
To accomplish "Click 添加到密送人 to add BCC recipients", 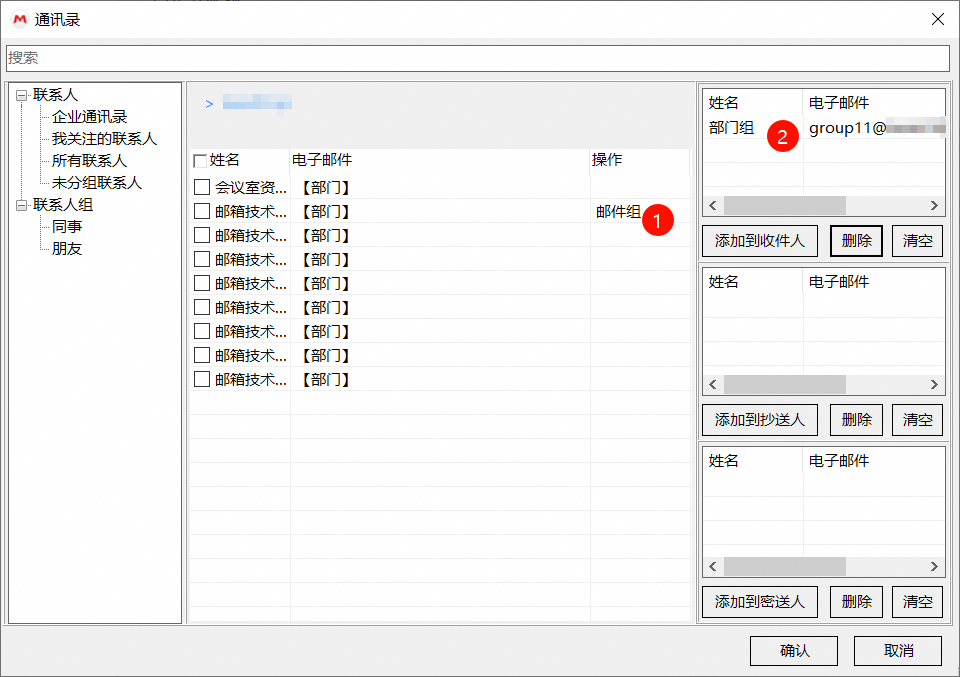I will (x=760, y=601).
